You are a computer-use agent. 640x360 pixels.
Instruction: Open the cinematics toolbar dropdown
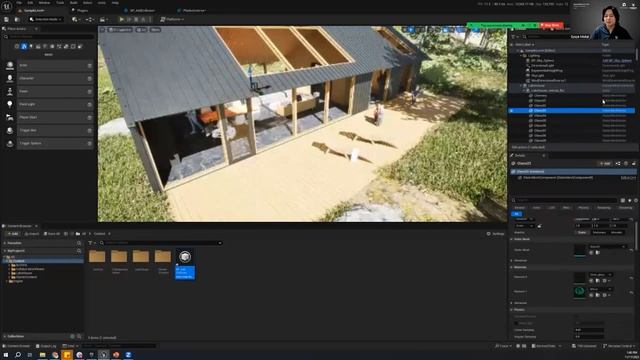tap(103, 19)
